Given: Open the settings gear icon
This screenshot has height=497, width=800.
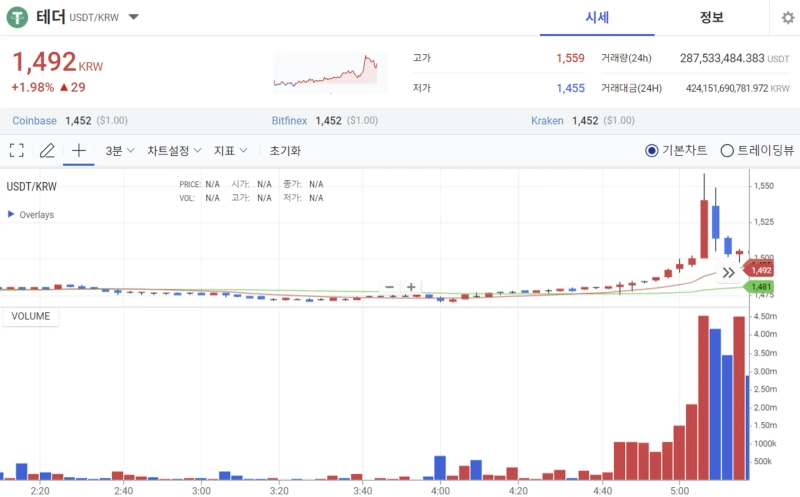Looking at the screenshot, I should pyautogui.click(x=787, y=18).
